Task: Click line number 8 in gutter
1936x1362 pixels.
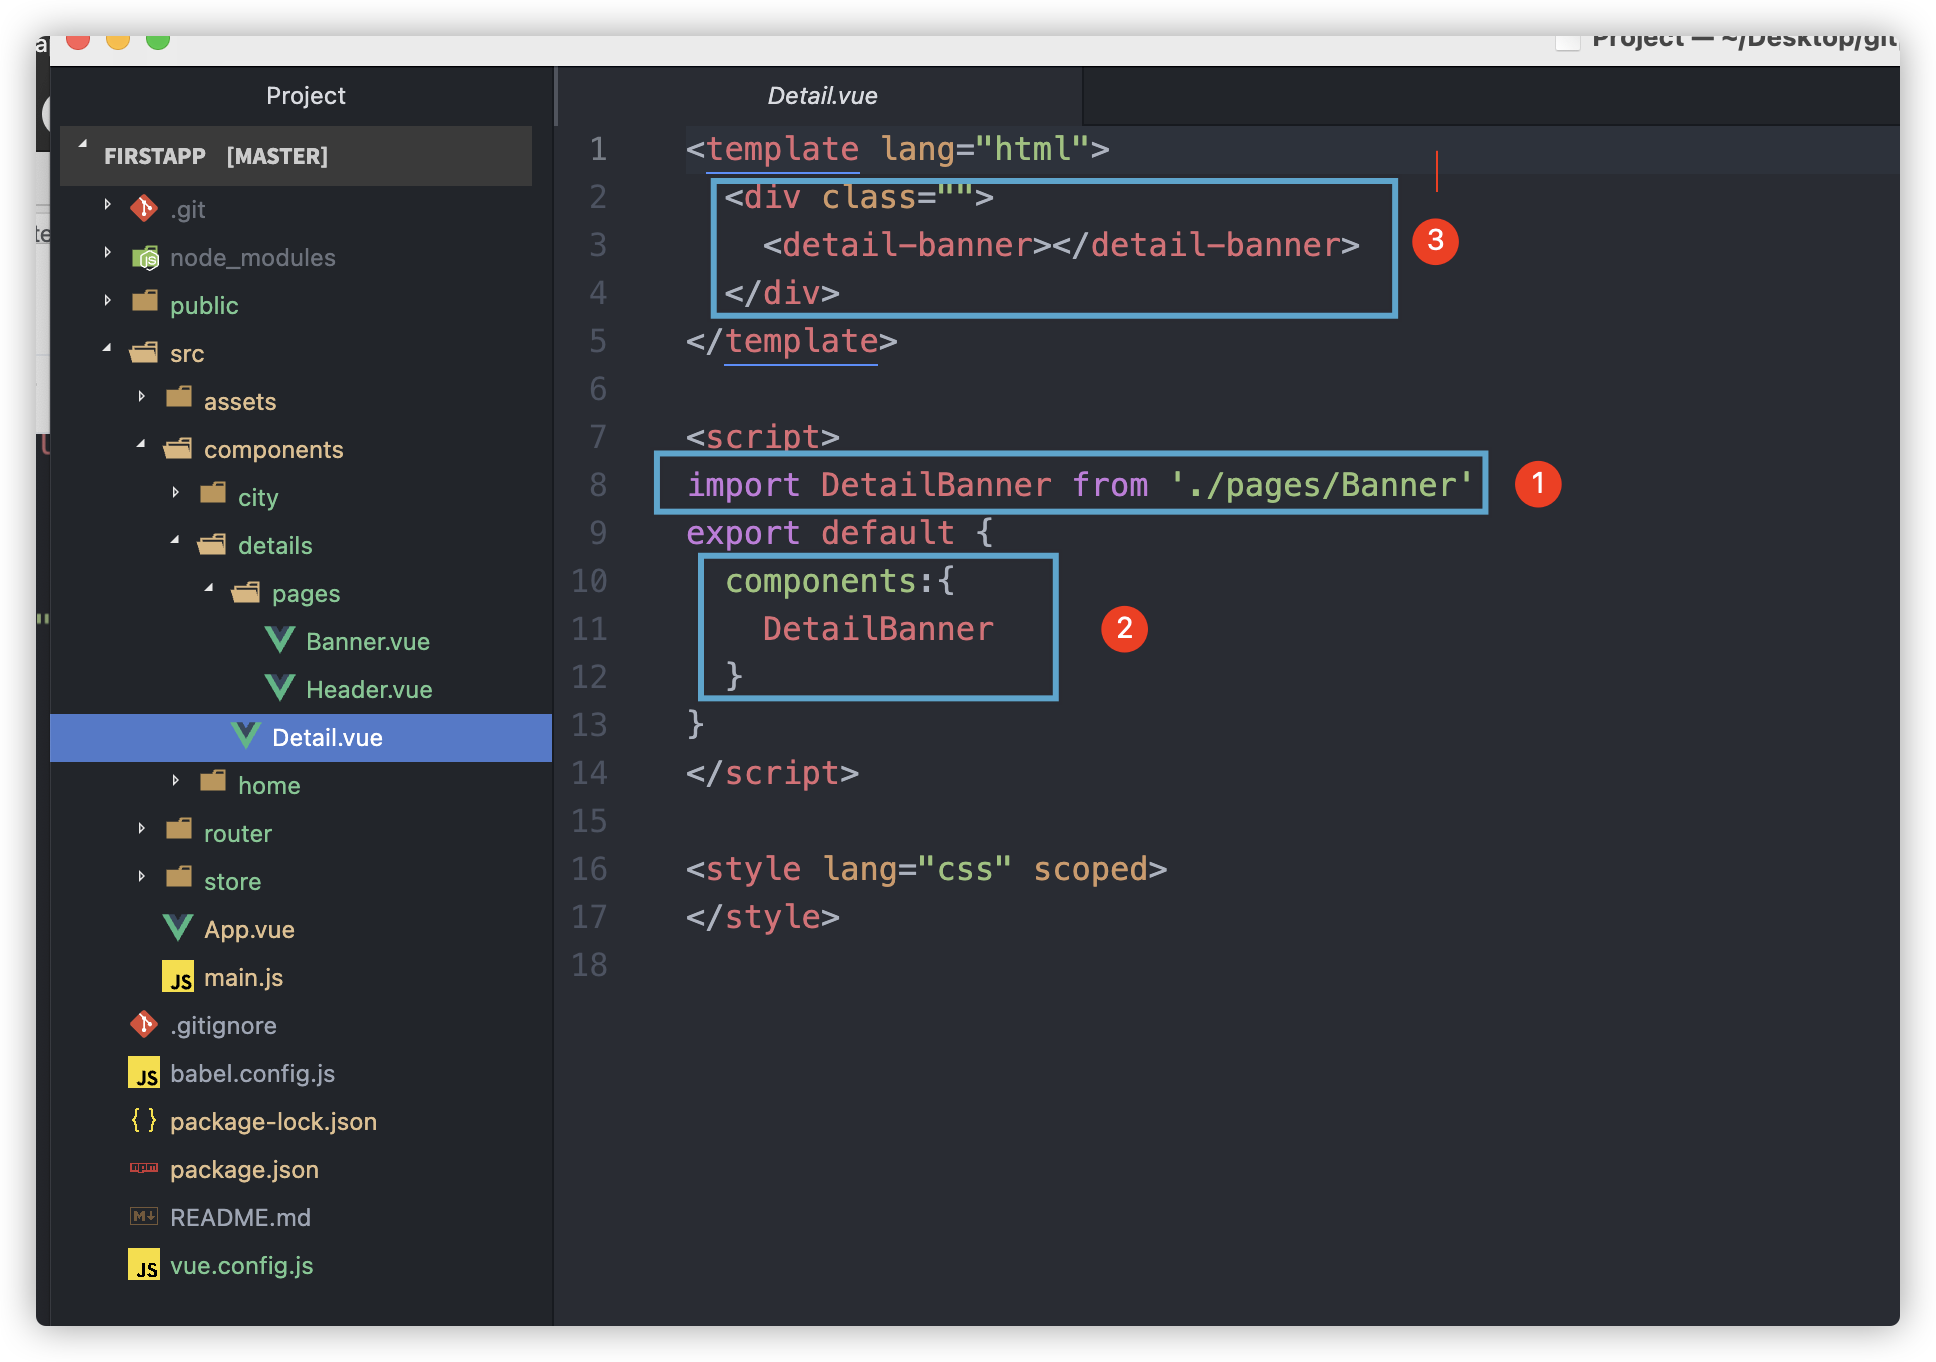Action: [598, 485]
